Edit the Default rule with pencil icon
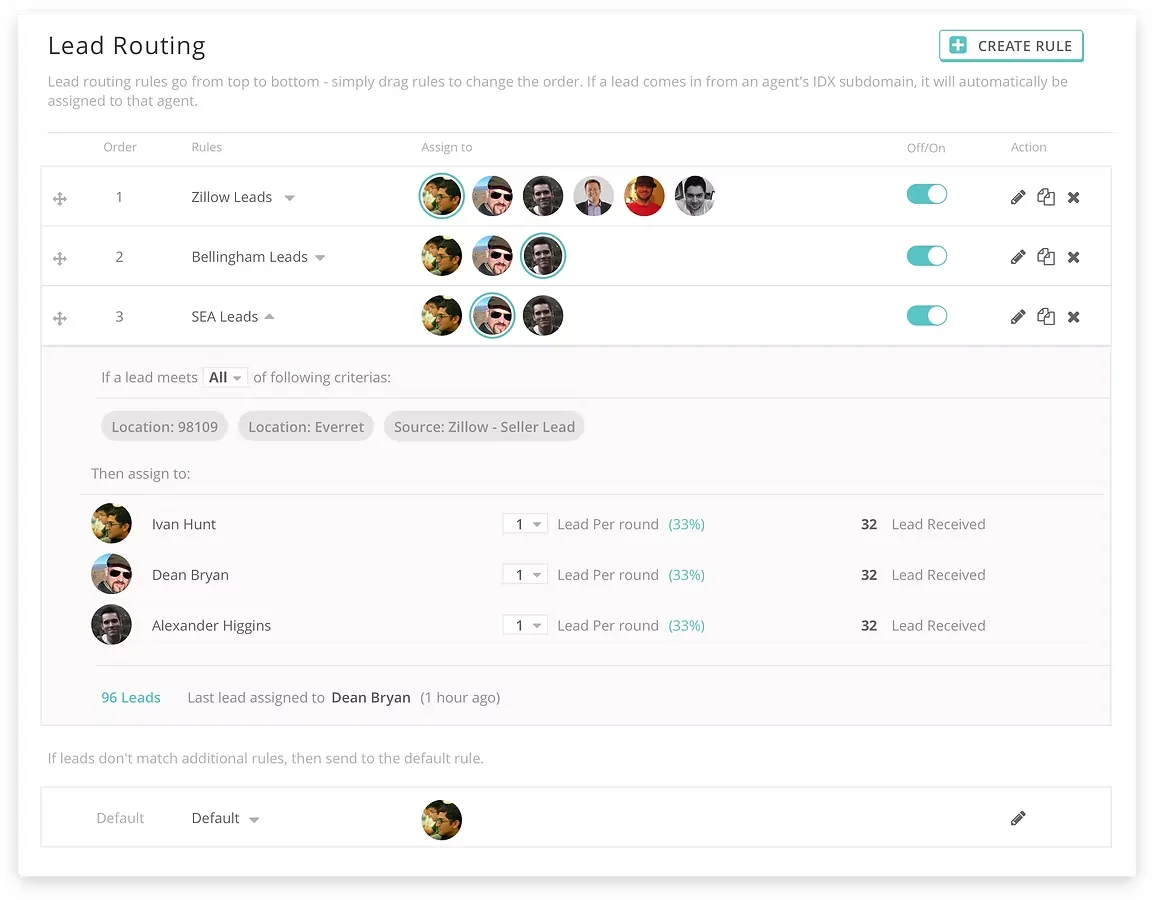This screenshot has width=1154, height=900. [1018, 818]
